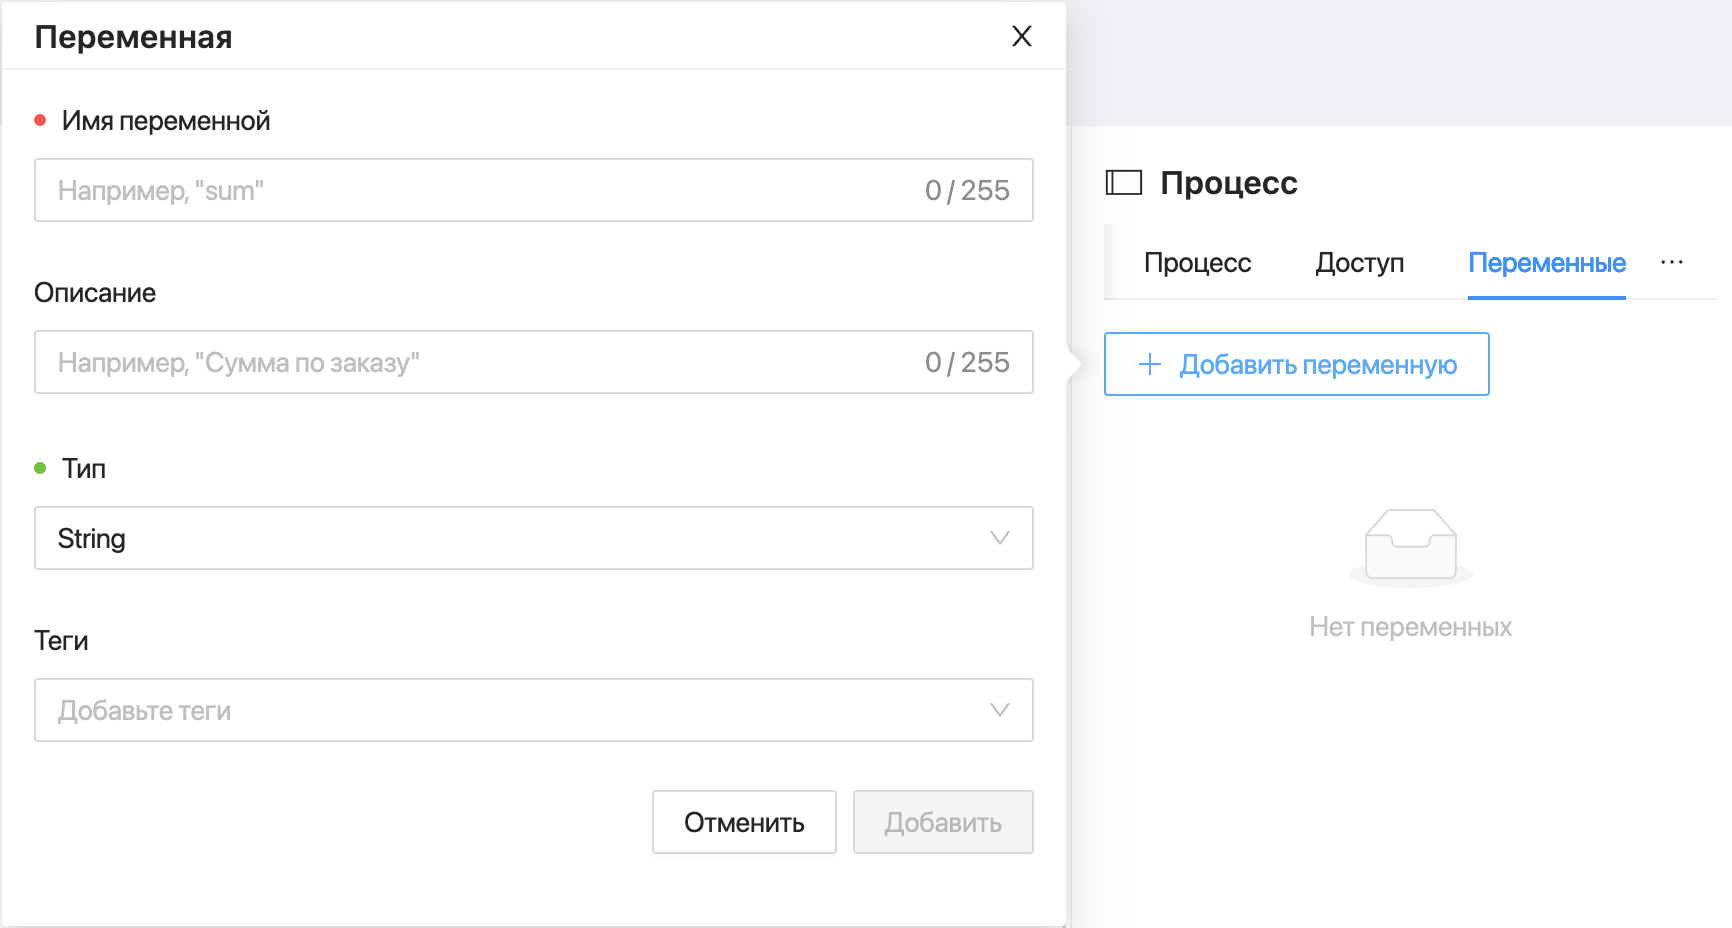Screen dimensions: 1732x928
Task: Click the chevron arrow in the Теги field
Action: (999, 710)
